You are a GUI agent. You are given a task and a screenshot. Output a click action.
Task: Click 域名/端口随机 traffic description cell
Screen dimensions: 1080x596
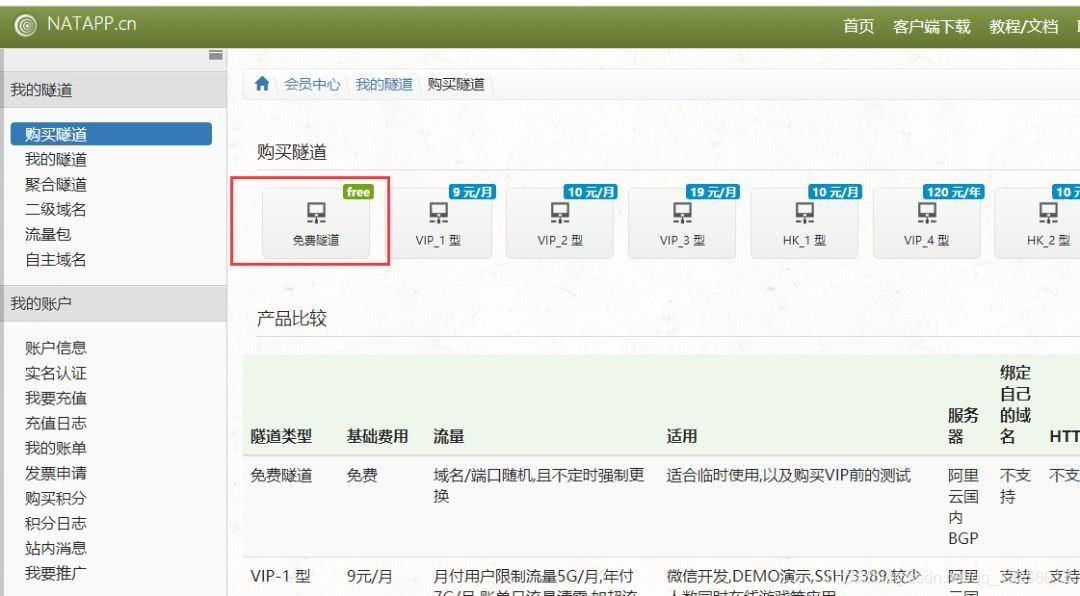(539, 485)
